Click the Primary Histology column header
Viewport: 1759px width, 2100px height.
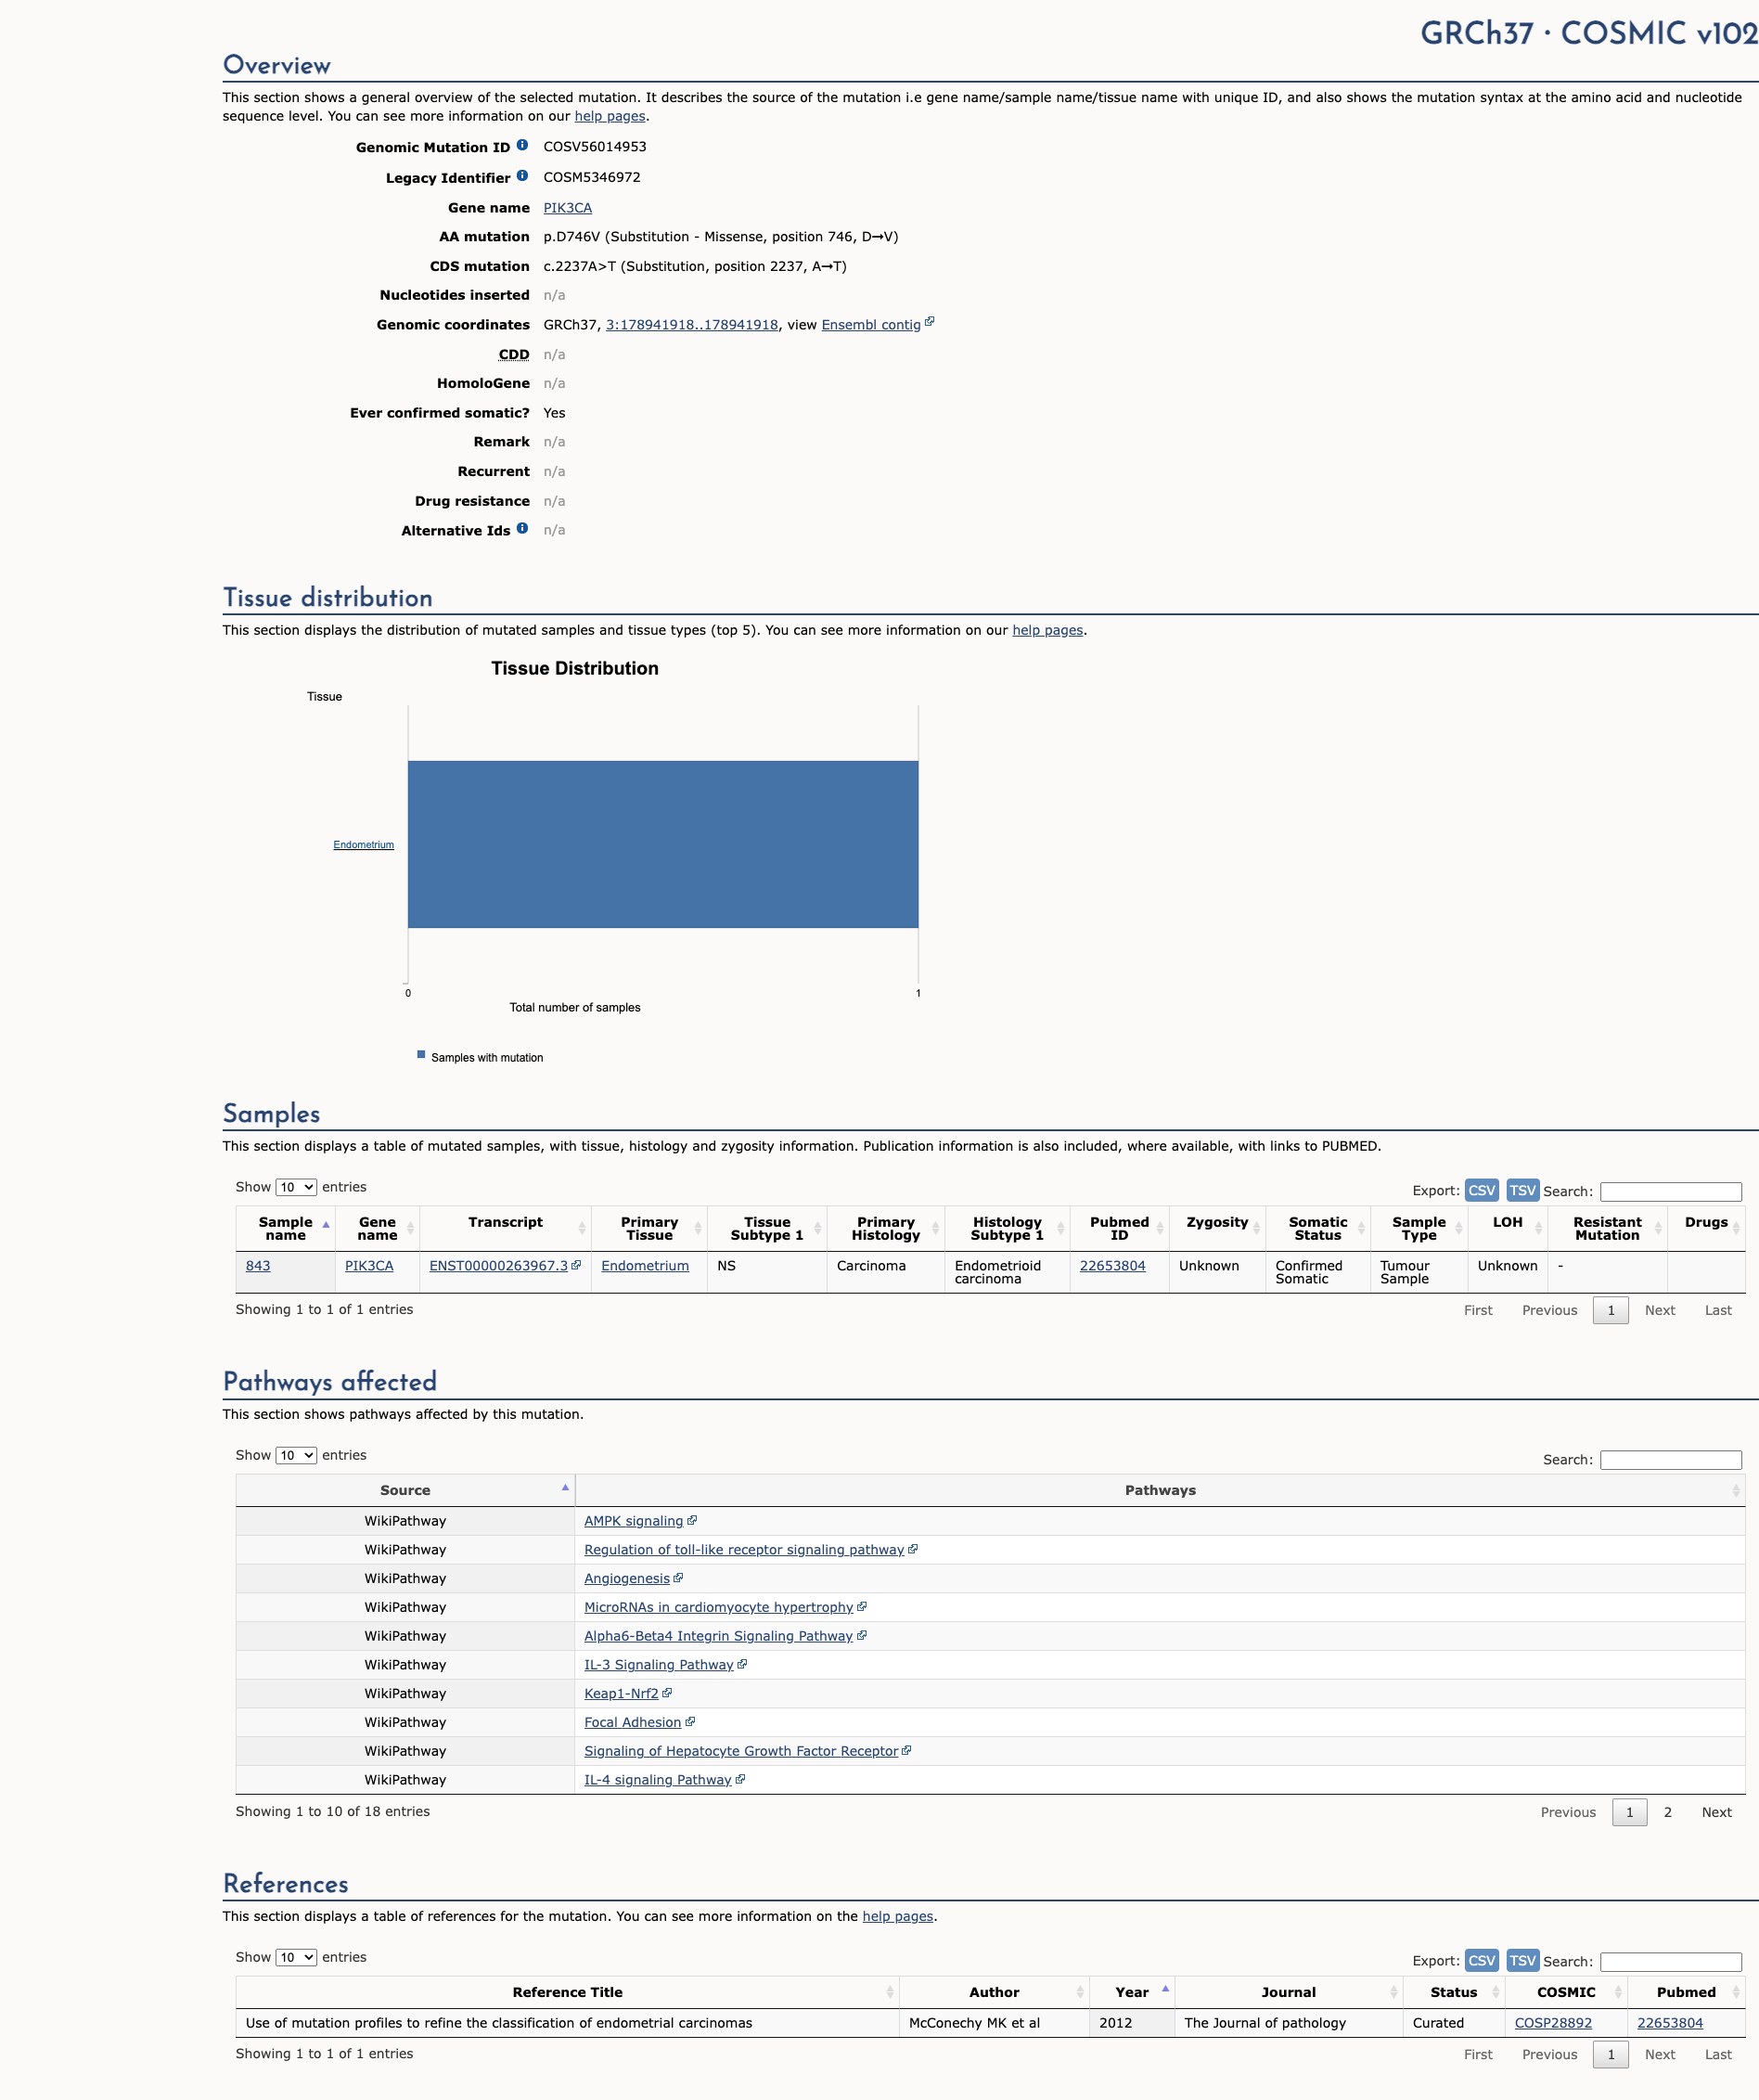click(885, 1229)
